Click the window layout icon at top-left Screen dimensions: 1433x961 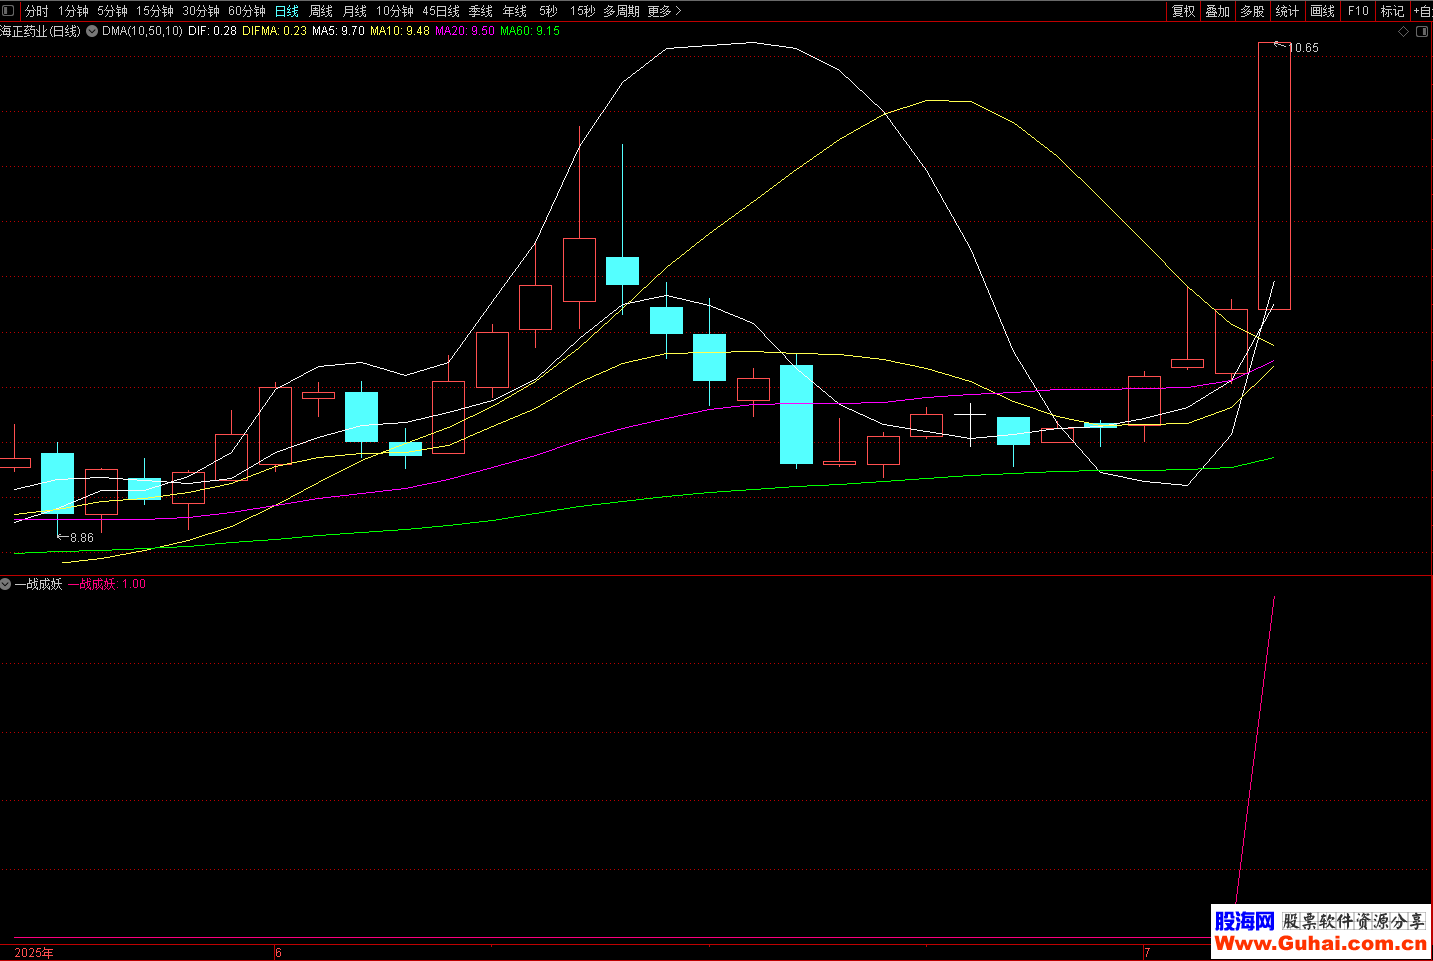point(8,11)
